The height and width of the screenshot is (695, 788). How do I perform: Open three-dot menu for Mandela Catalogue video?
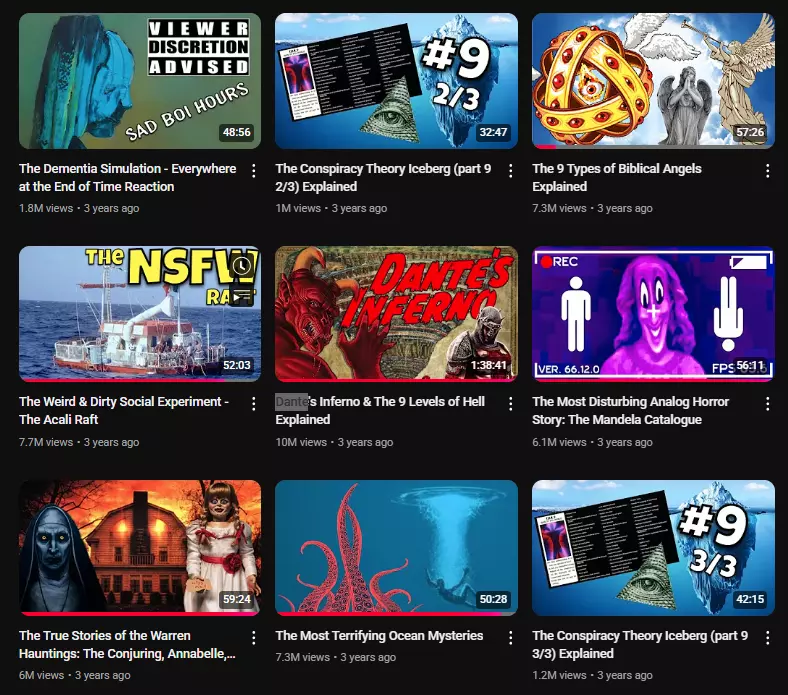click(x=767, y=404)
